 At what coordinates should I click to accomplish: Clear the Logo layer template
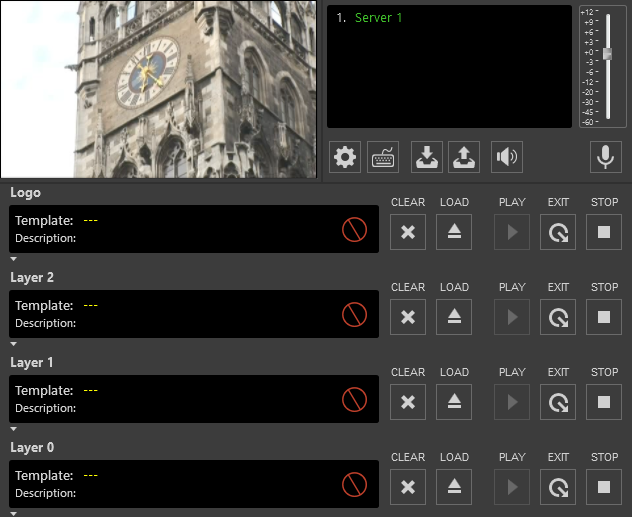tap(408, 232)
